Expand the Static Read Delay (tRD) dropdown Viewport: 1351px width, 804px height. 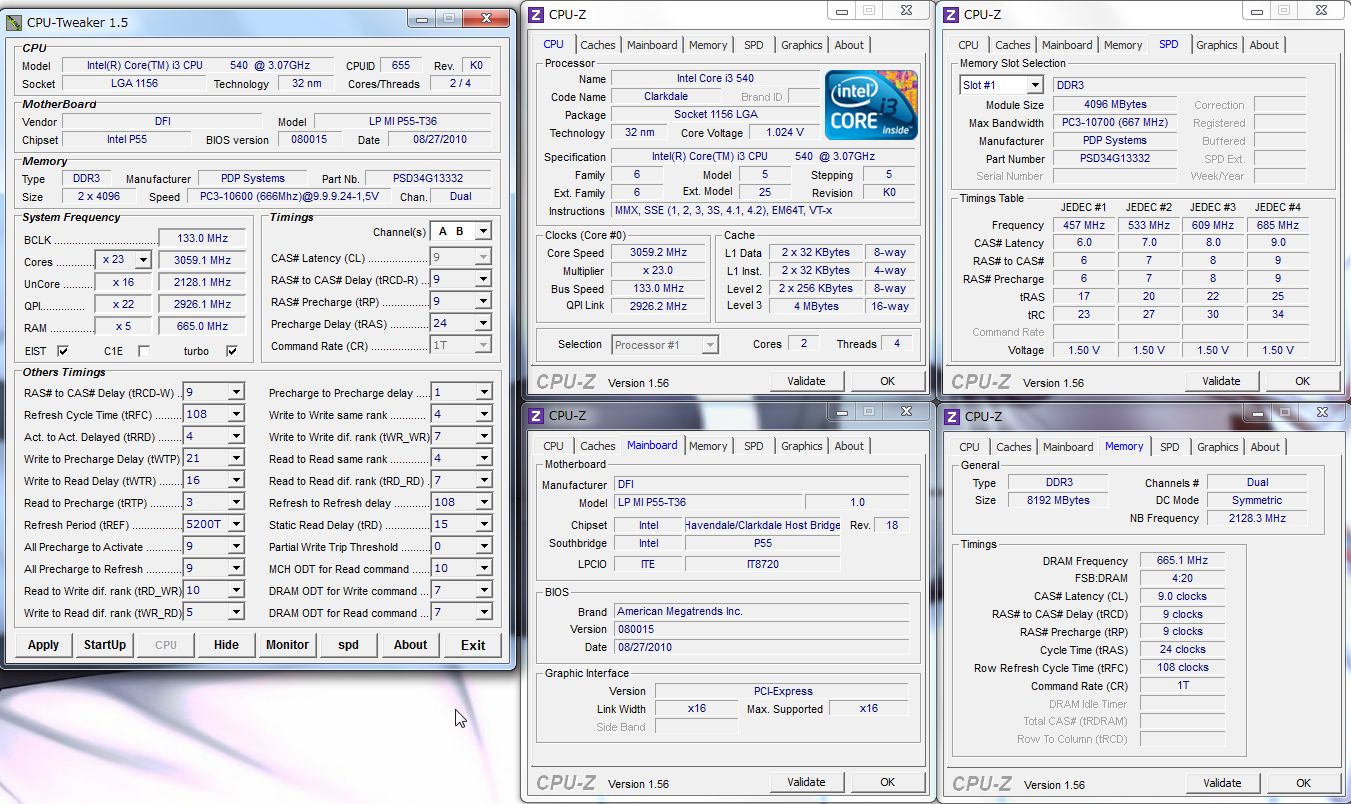pyautogui.click(x=483, y=524)
